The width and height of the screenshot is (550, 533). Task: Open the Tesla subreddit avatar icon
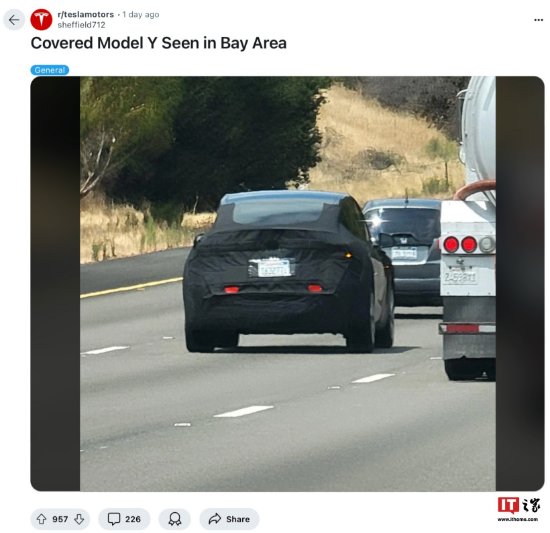pyautogui.click(x=41, y=20)
